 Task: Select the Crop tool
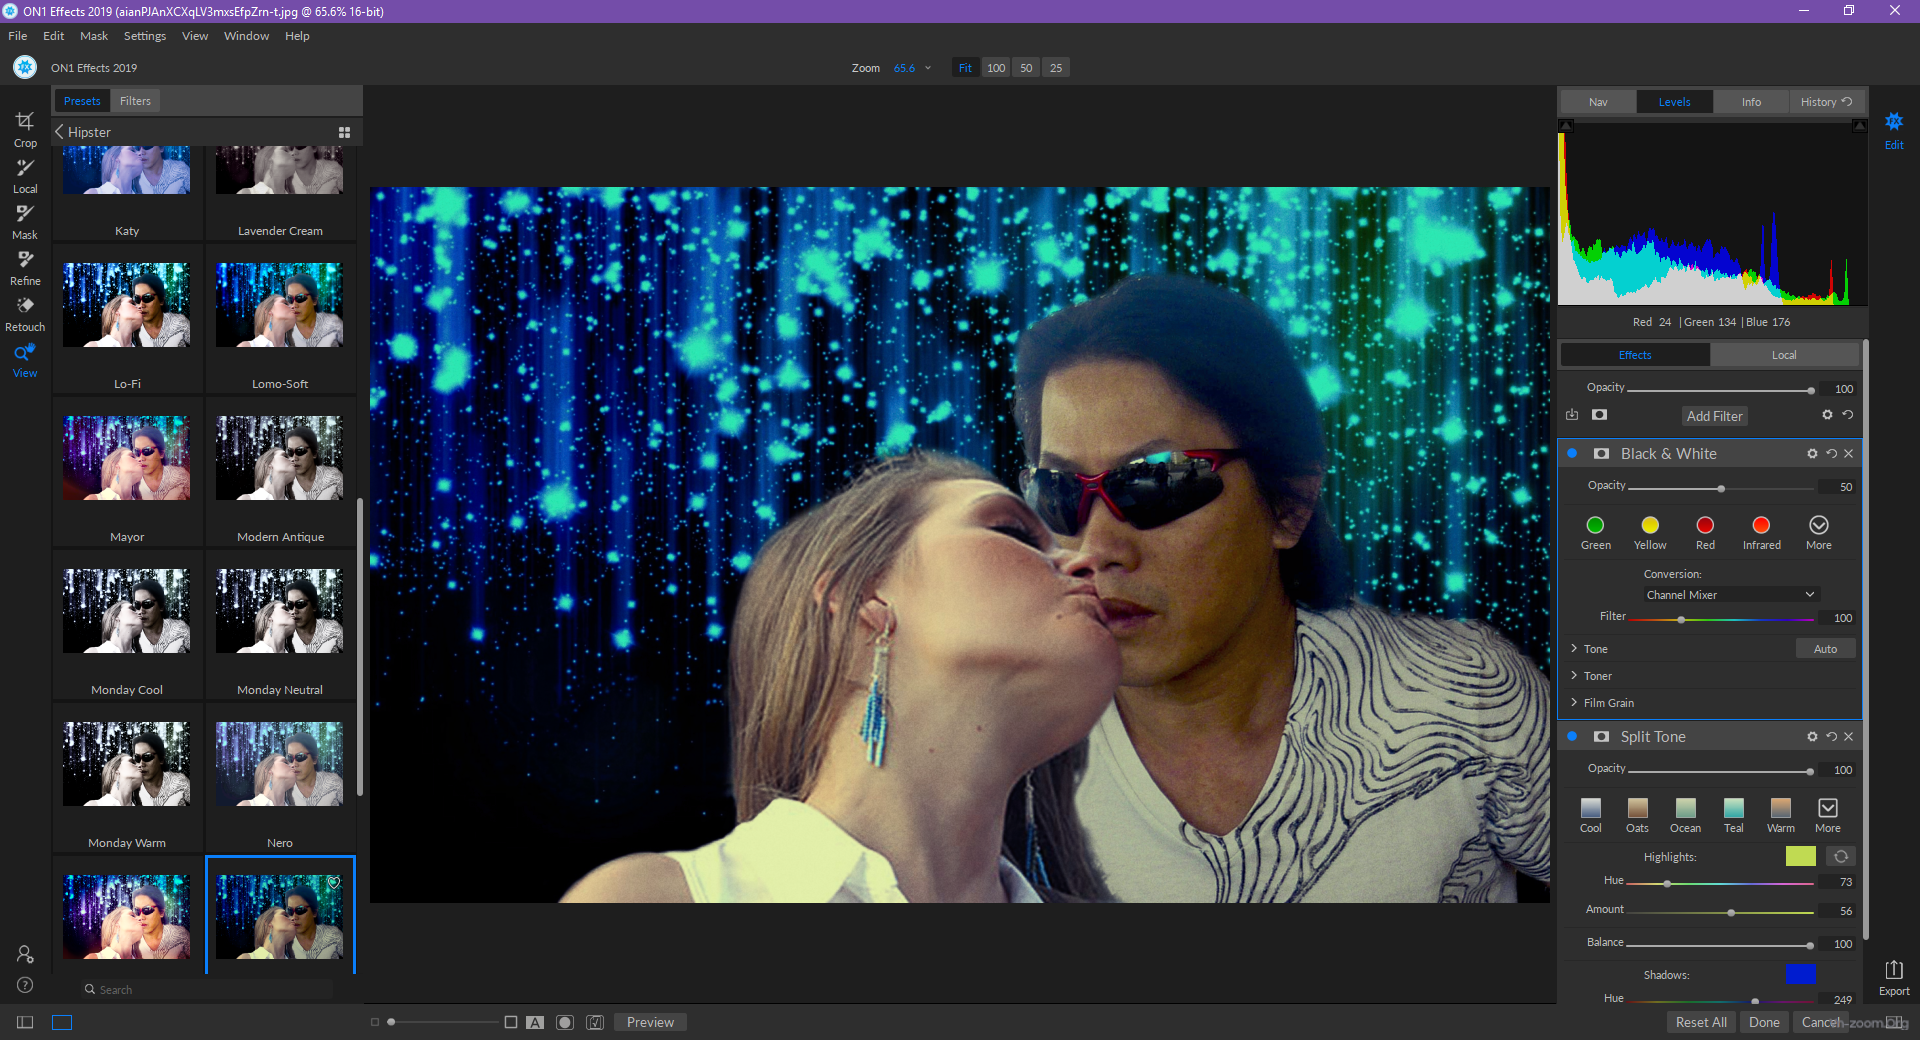[x=25, y=129]
